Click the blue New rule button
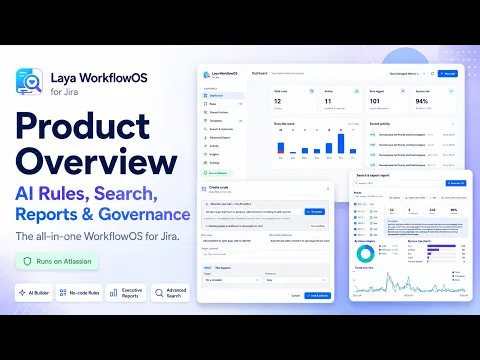The image size is (480, 360). (x=448, y=74)
